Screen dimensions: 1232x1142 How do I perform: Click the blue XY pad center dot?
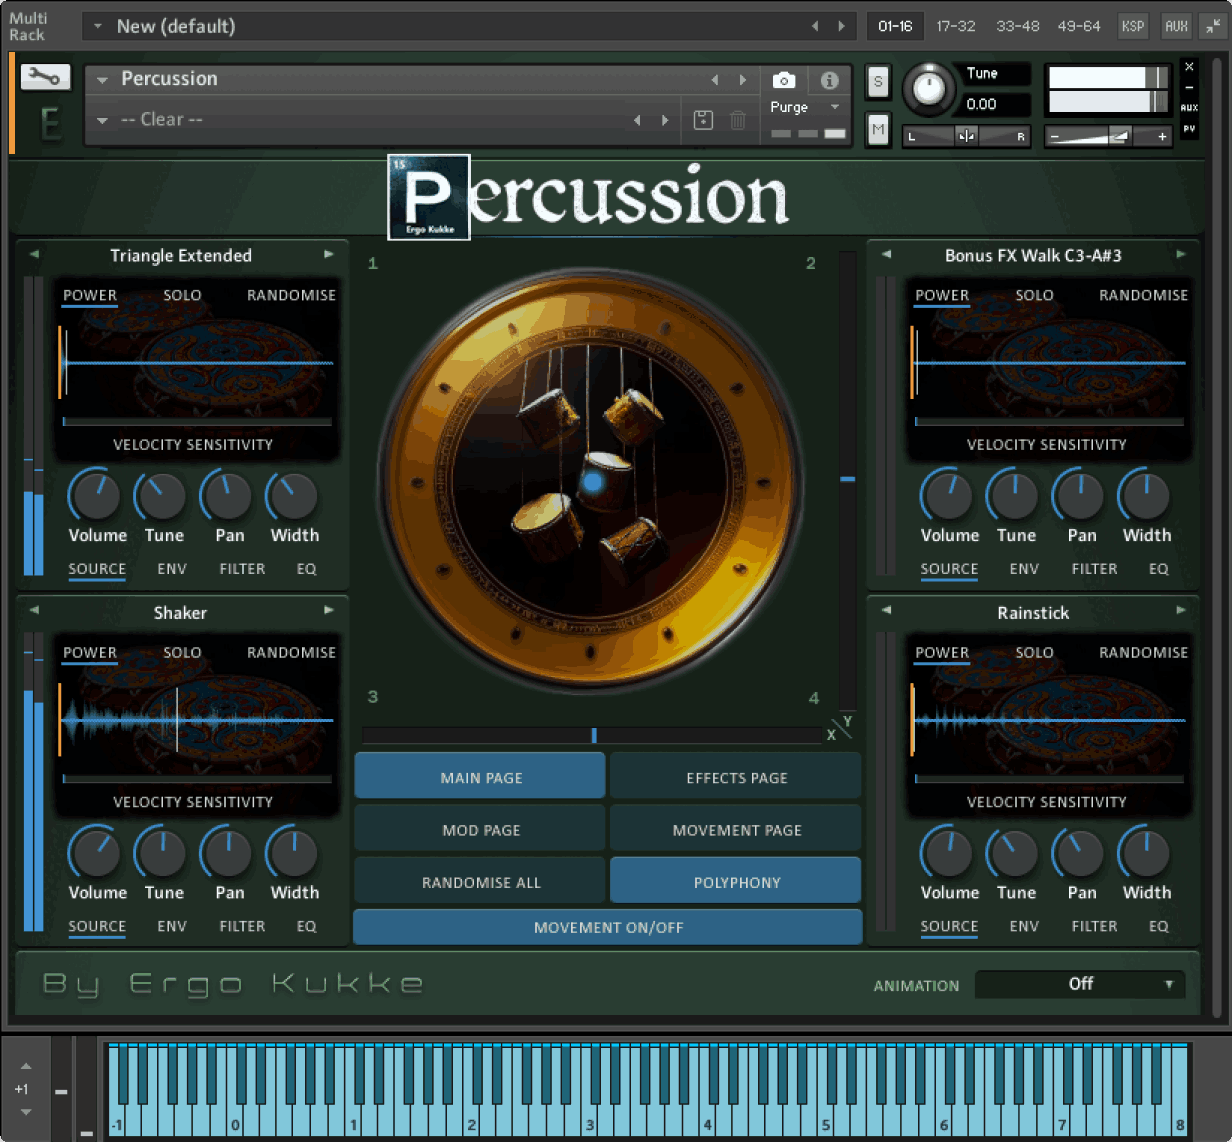click(593, 482)
